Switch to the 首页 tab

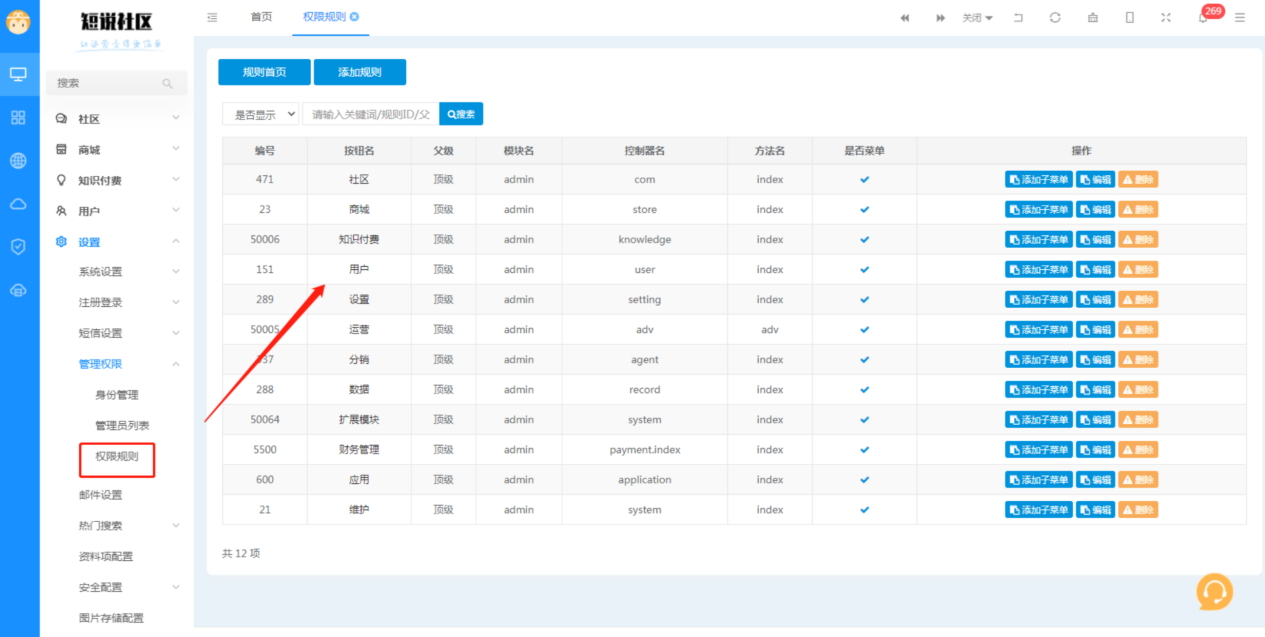coord(261,17)
